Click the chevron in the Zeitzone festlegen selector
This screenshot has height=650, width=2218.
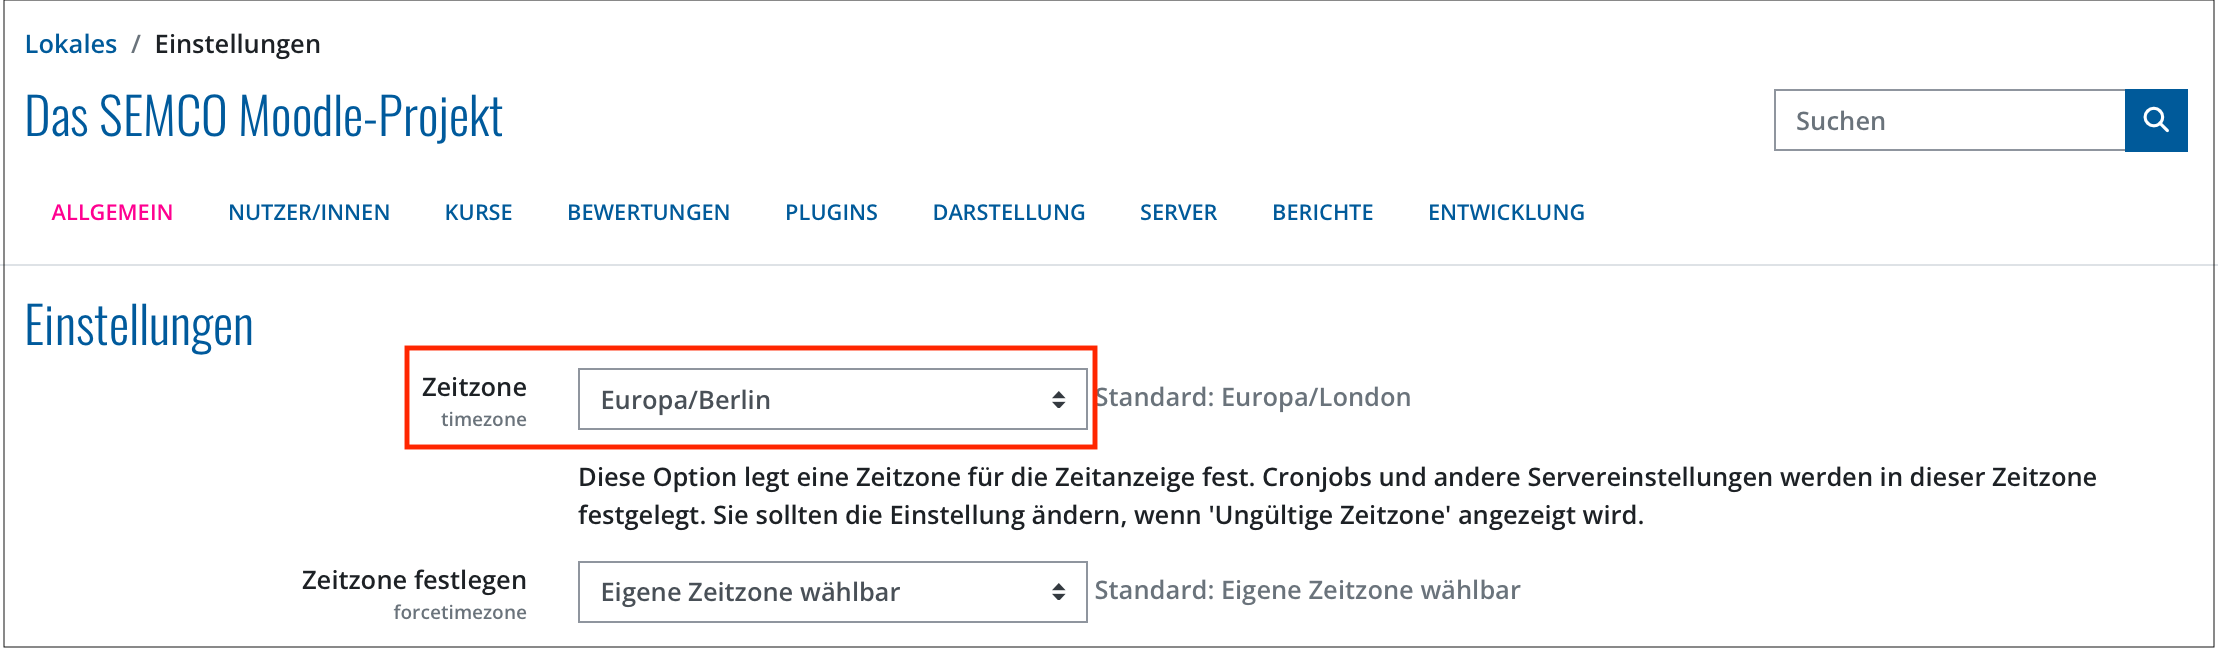point(1057,591)
